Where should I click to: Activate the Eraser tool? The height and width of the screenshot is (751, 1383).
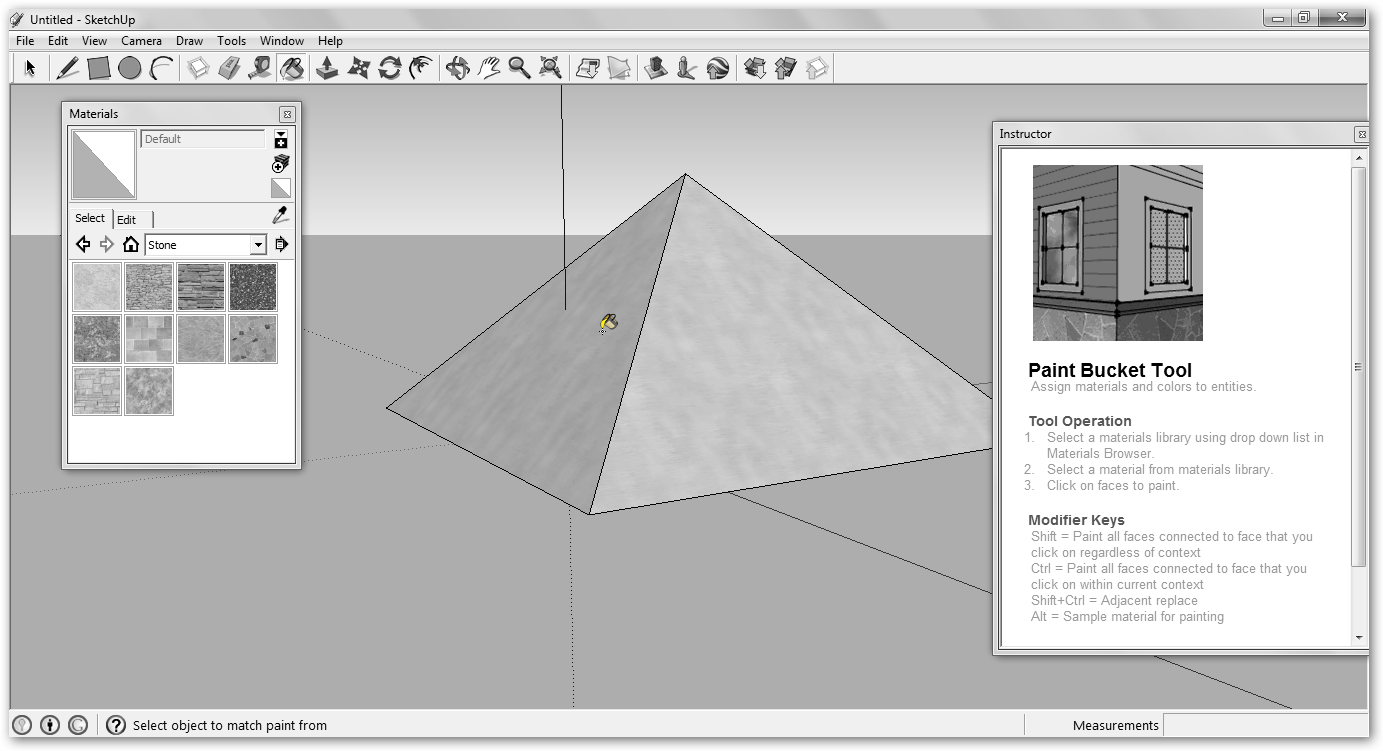coord(229,68)
